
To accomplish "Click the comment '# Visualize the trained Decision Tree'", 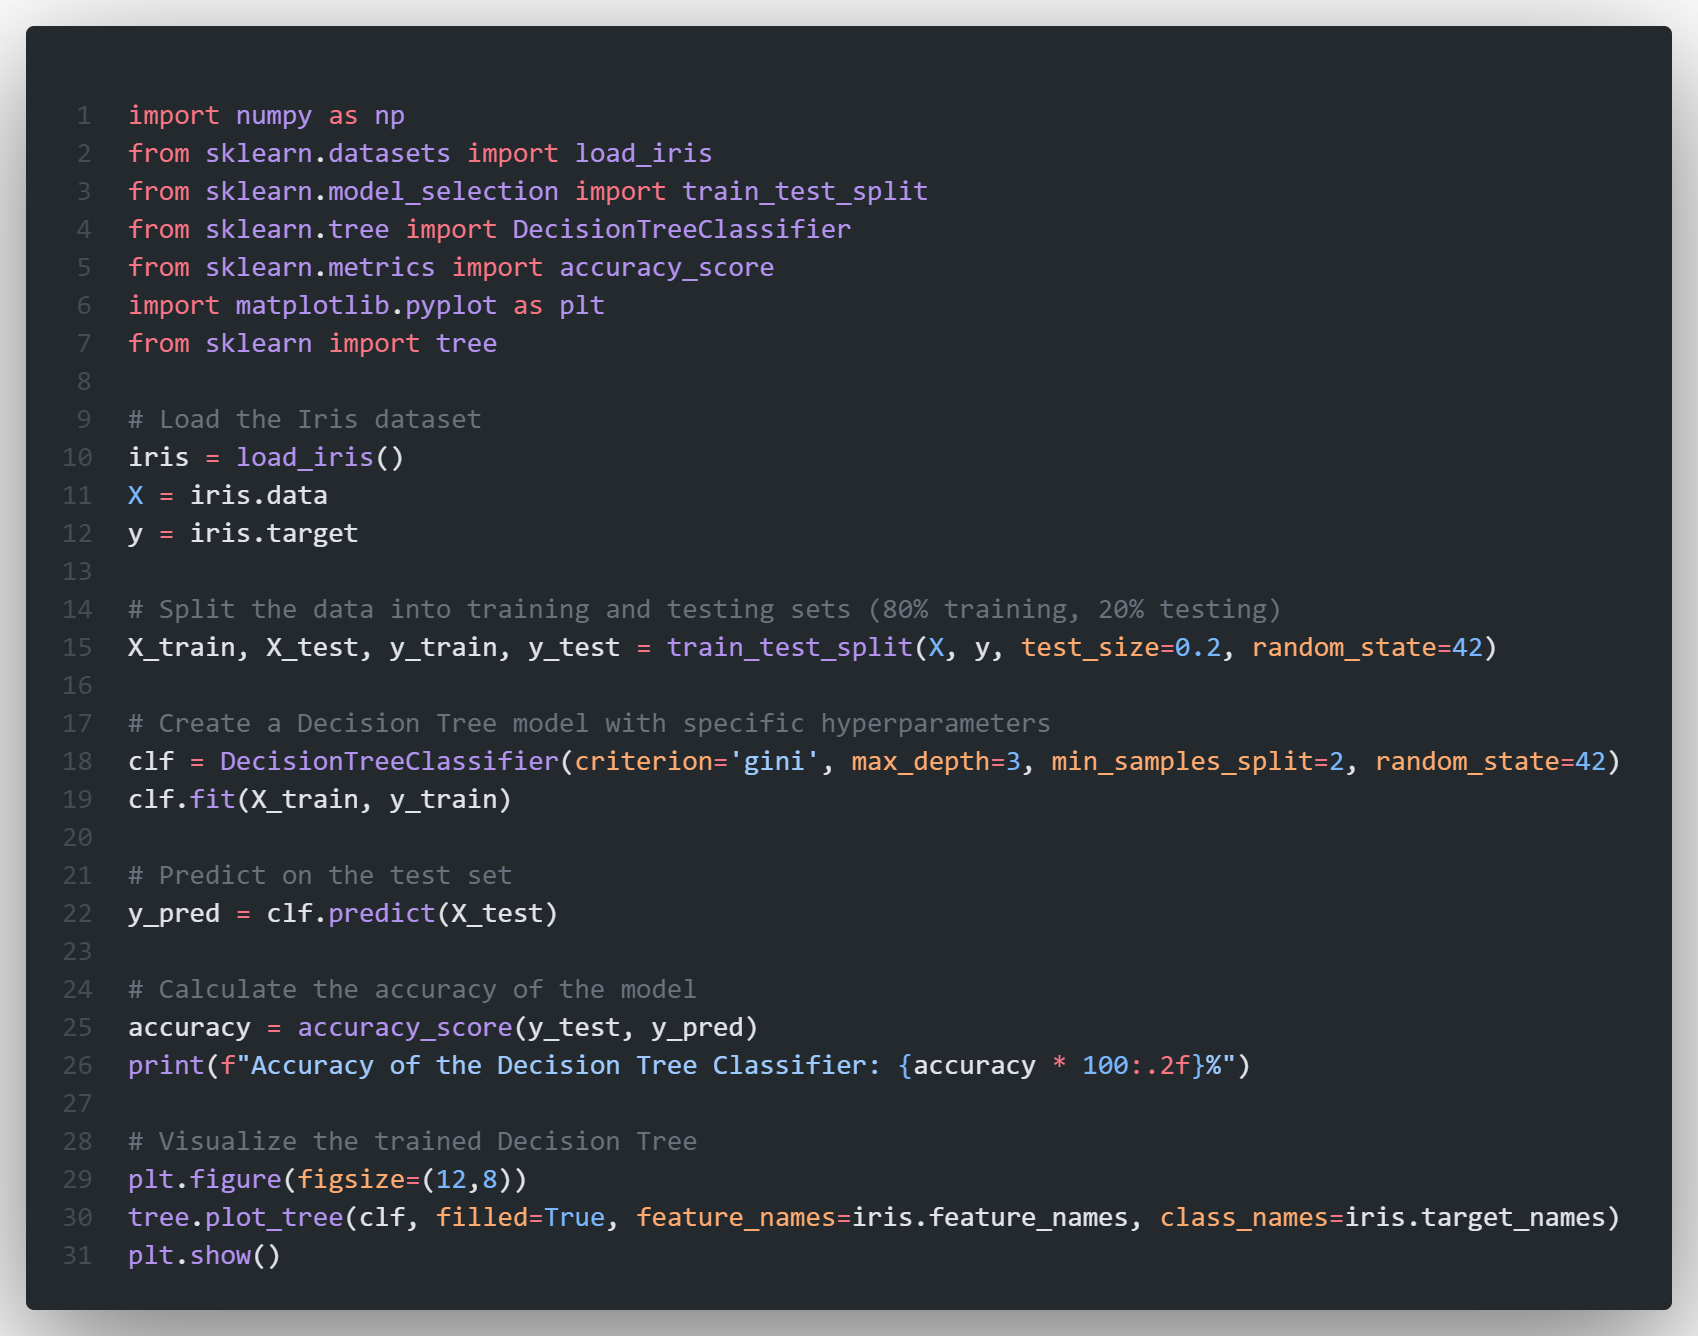I will tap(412, 1142).
